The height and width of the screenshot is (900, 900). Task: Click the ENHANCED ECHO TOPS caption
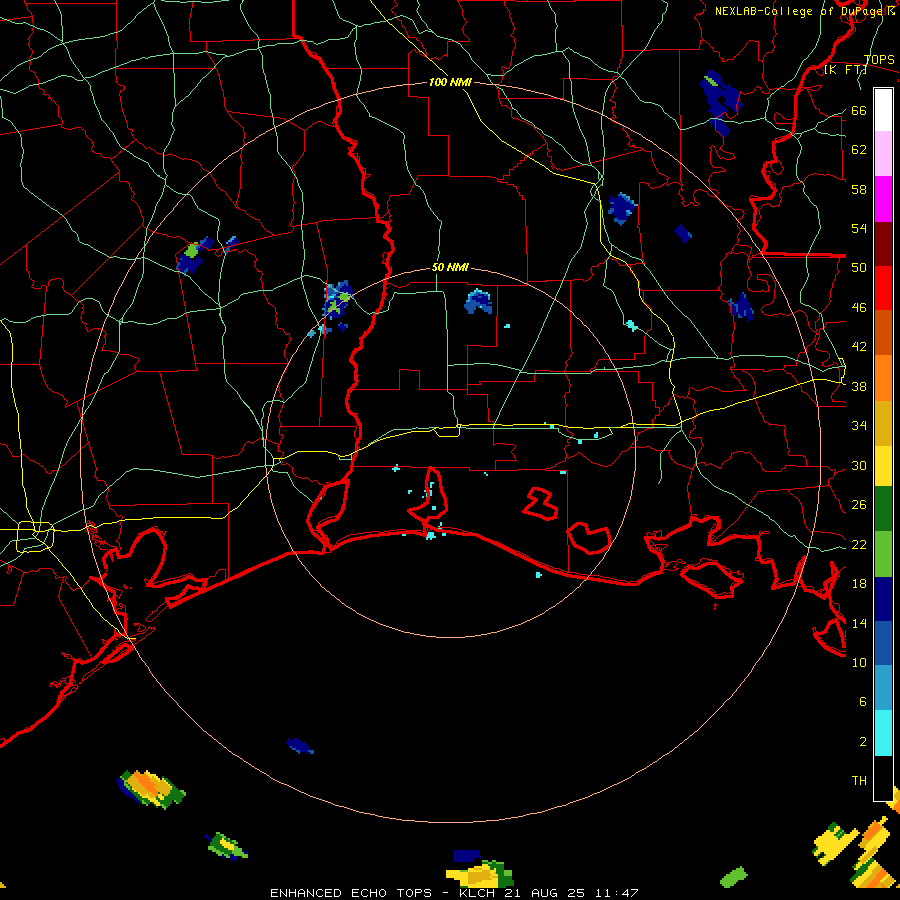coord(351,893)
